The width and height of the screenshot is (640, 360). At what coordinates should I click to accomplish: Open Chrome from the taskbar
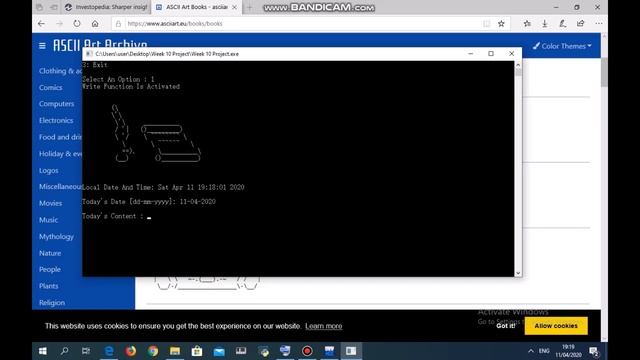tap(153, 351)
